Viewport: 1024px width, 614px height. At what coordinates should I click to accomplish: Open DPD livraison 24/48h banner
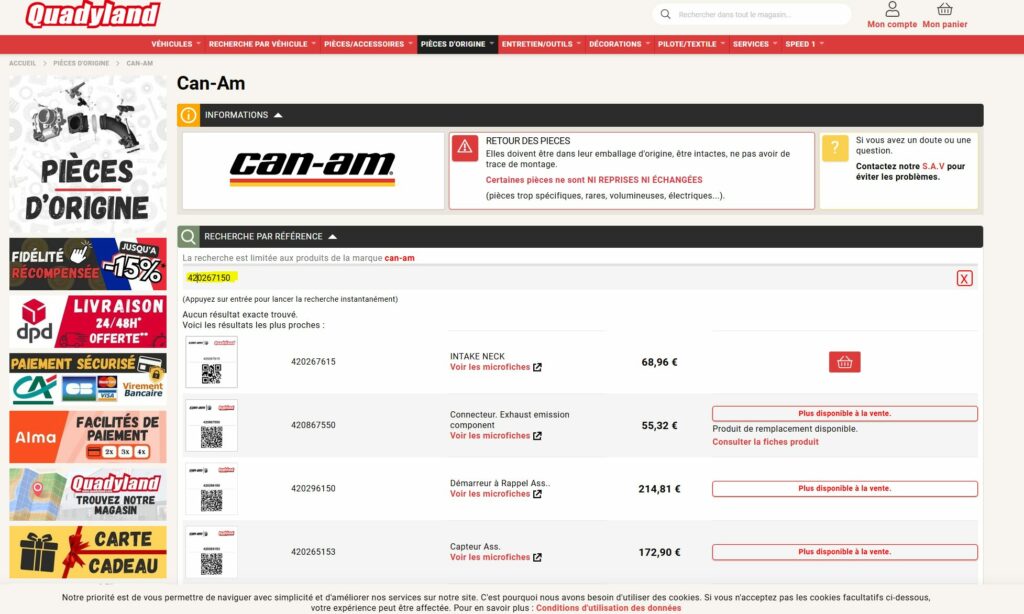tap(88, 321)
